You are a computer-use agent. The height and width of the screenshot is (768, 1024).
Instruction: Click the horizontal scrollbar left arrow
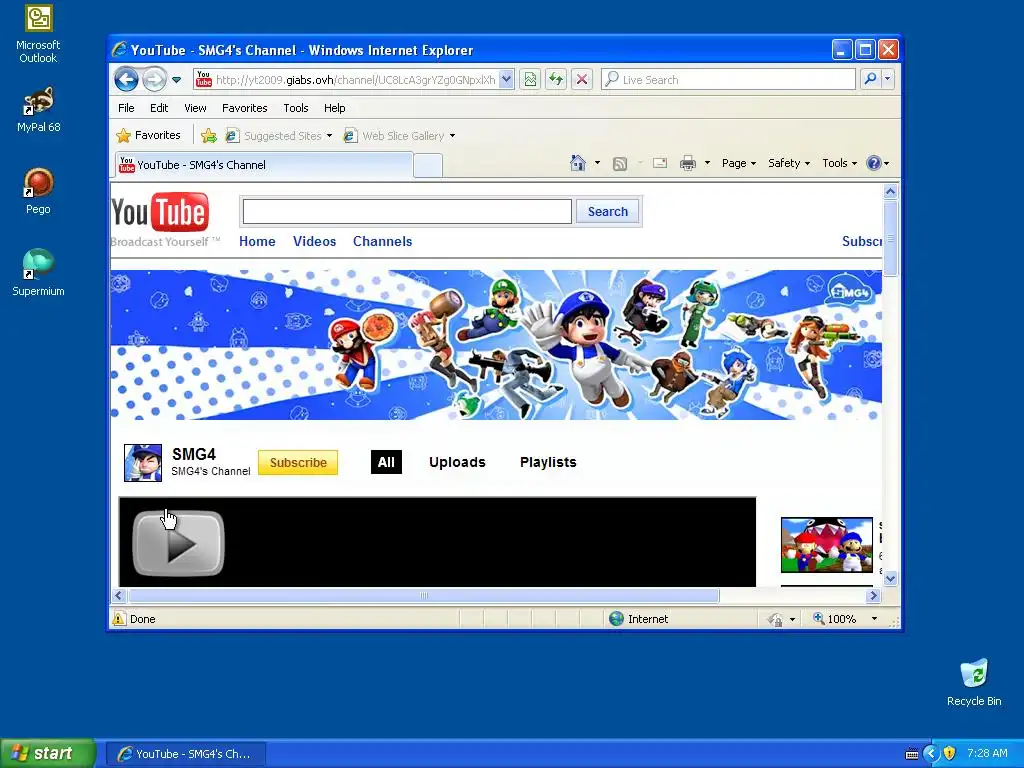point(118,595)
